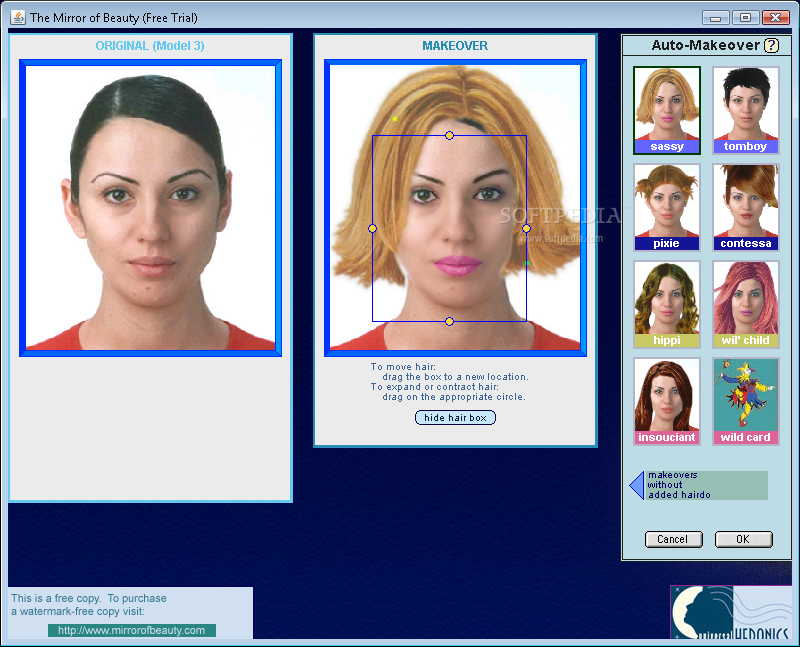
Task: Select the tomboy makeover style
Action: 745,110
